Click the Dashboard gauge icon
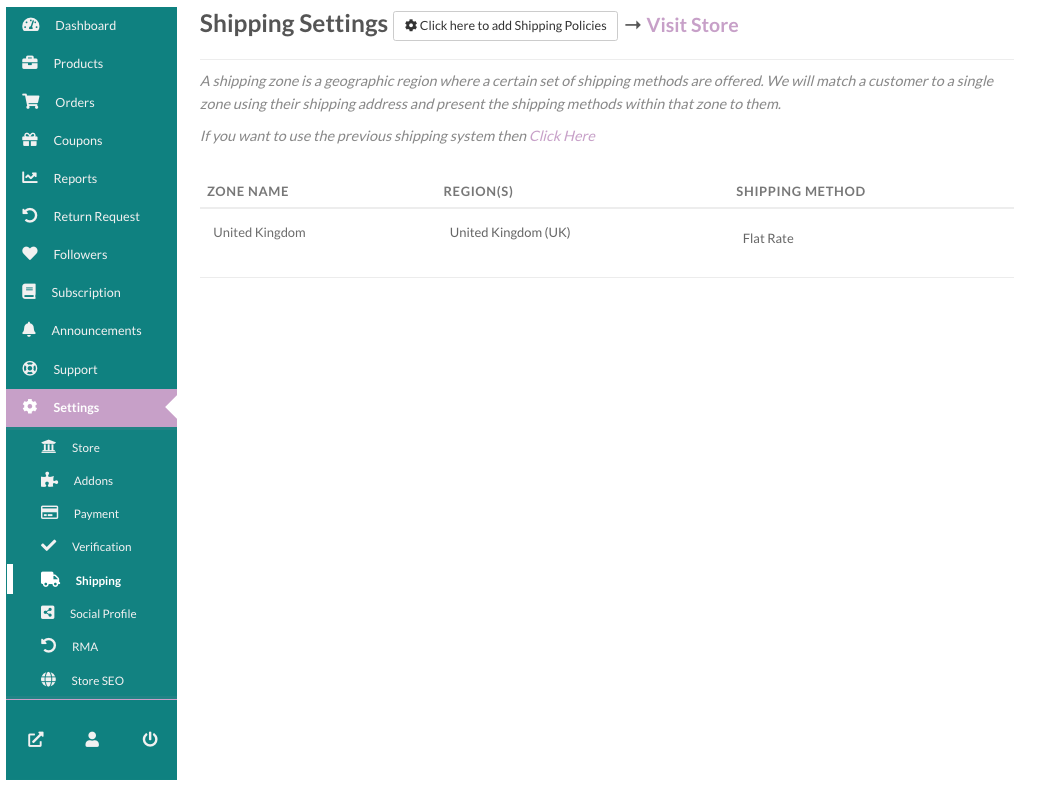Viewport: 1038px width, 788px height. [x=30, y=25]
